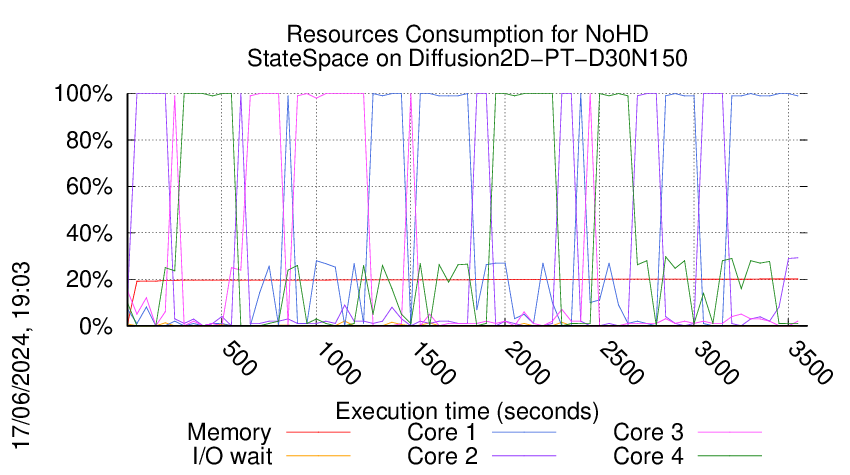Click the 100% y-axis label
Viewport: 850px width, 475px height.
83,94
